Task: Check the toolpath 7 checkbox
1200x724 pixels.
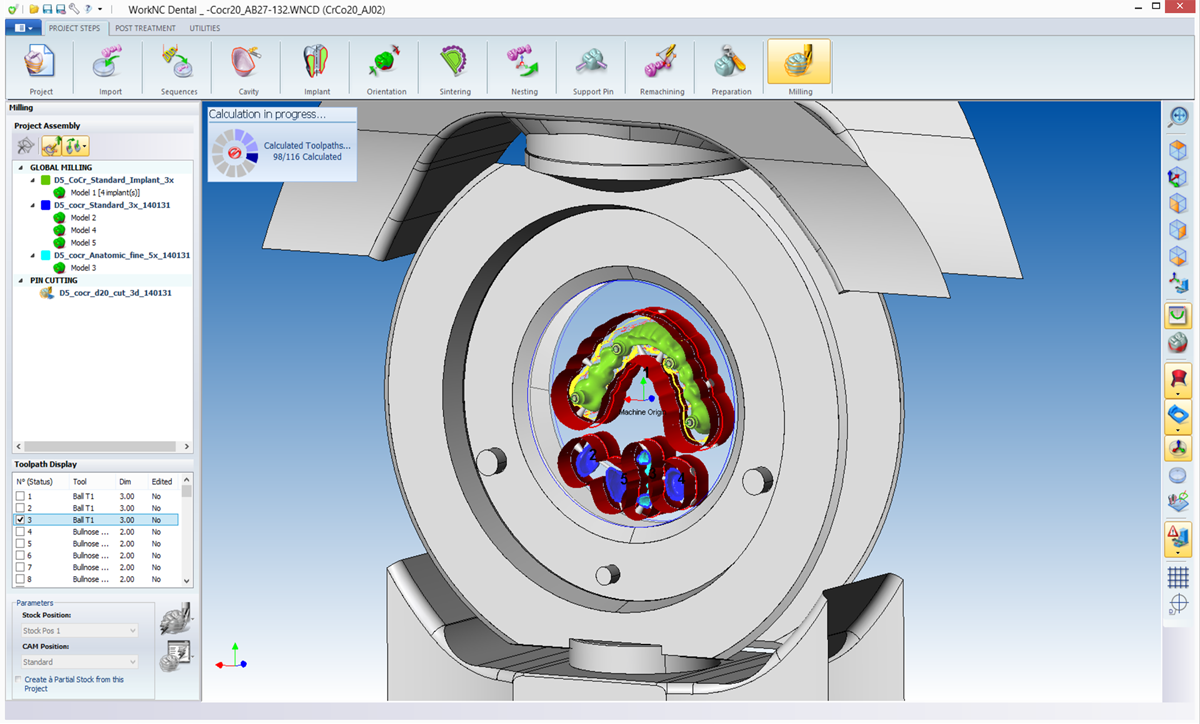Action: [x=21, y=567]
